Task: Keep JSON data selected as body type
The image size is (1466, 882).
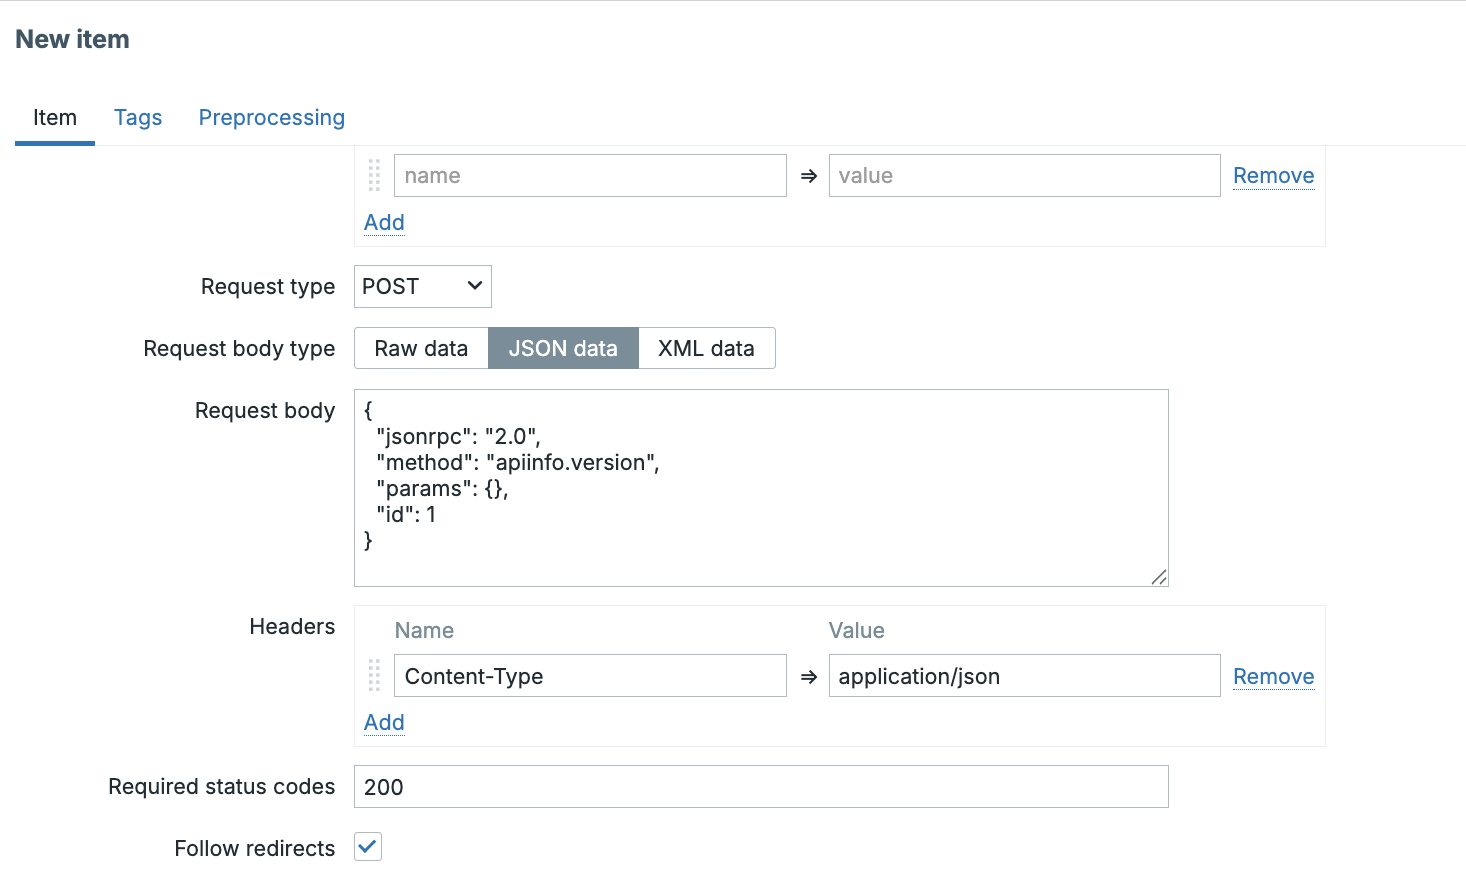Action: tap(563, 348)
